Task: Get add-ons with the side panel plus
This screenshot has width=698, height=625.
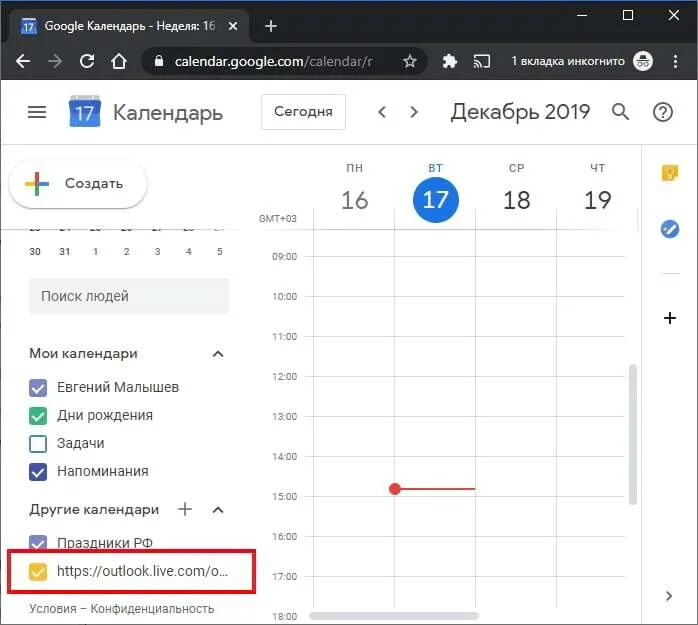Action: (670, 318)
